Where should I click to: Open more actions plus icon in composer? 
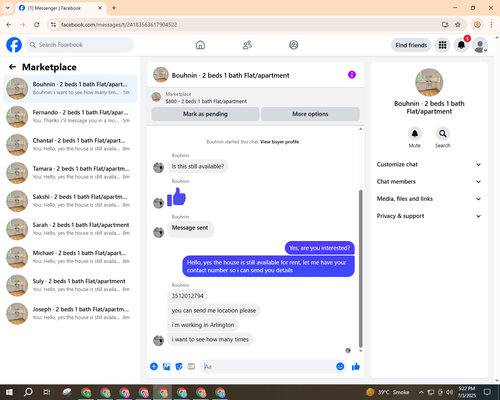(x=154, y=367)
